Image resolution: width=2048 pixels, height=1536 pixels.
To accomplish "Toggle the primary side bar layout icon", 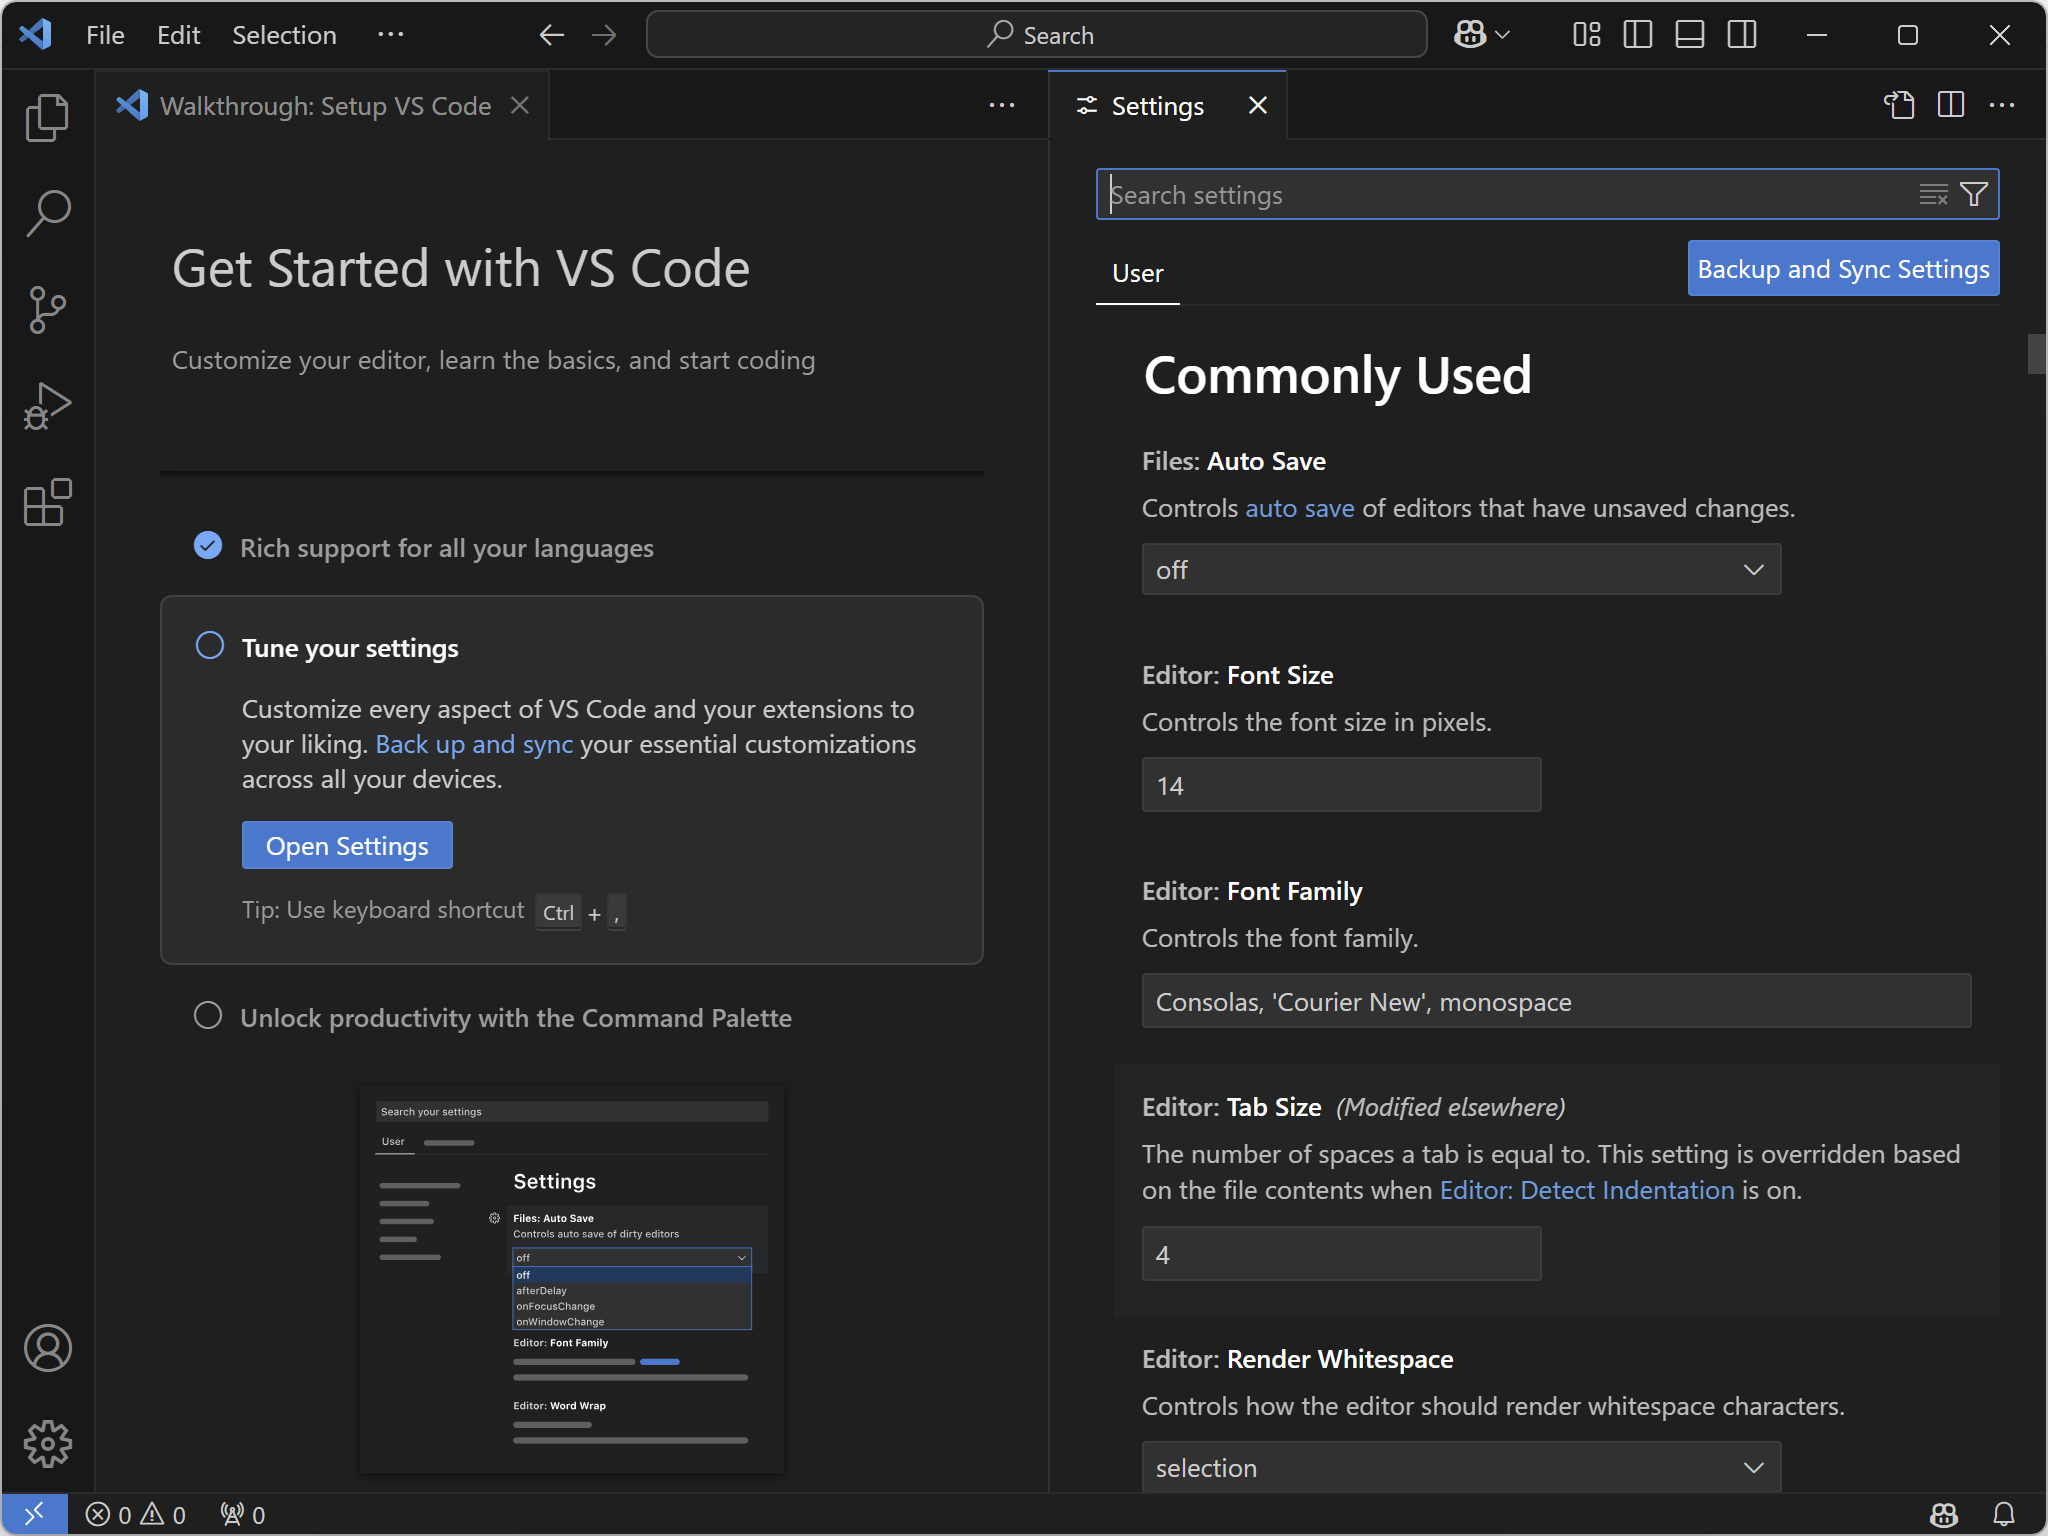I will (1637, 35).
